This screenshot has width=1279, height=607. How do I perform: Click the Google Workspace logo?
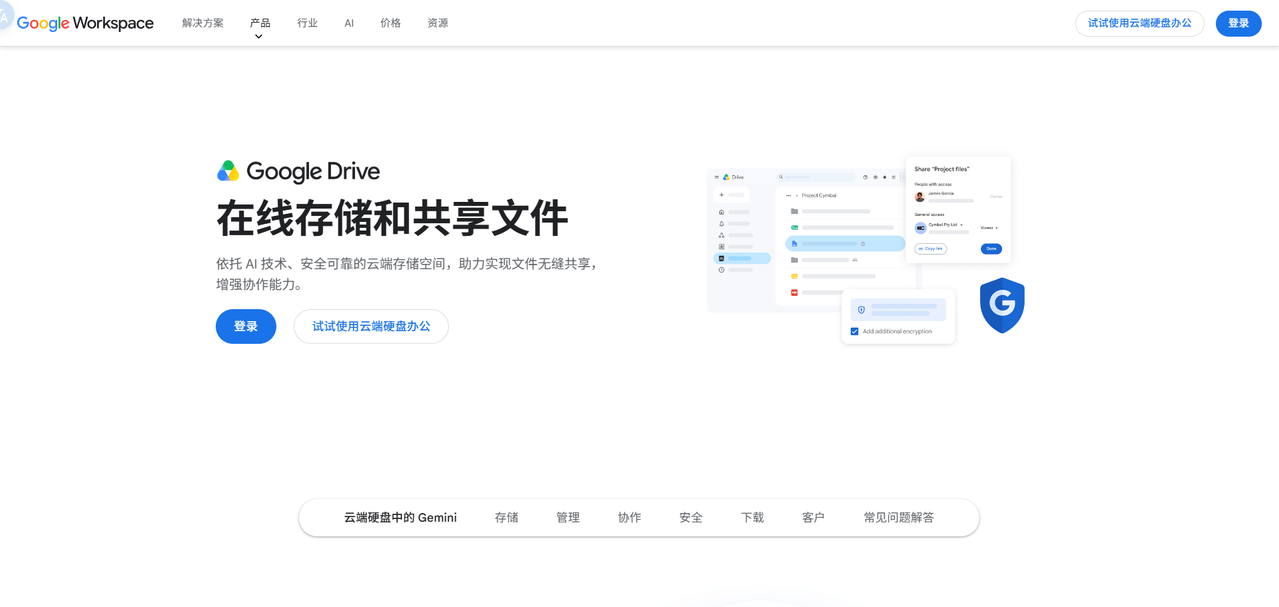point(85,23)
